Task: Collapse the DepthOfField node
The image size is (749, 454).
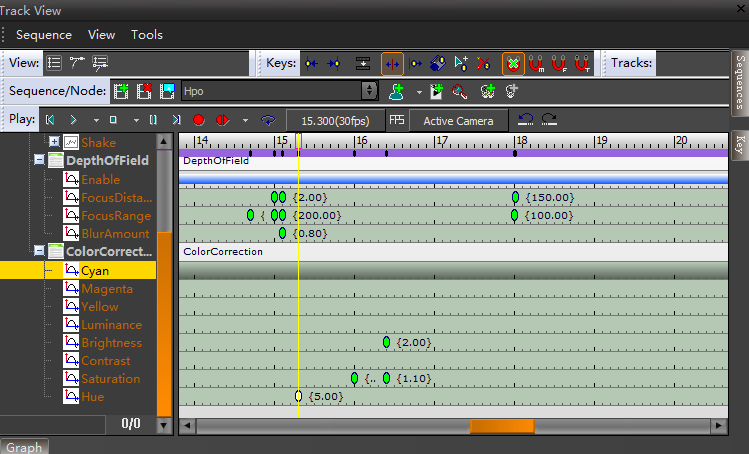Action: point(39,161)
